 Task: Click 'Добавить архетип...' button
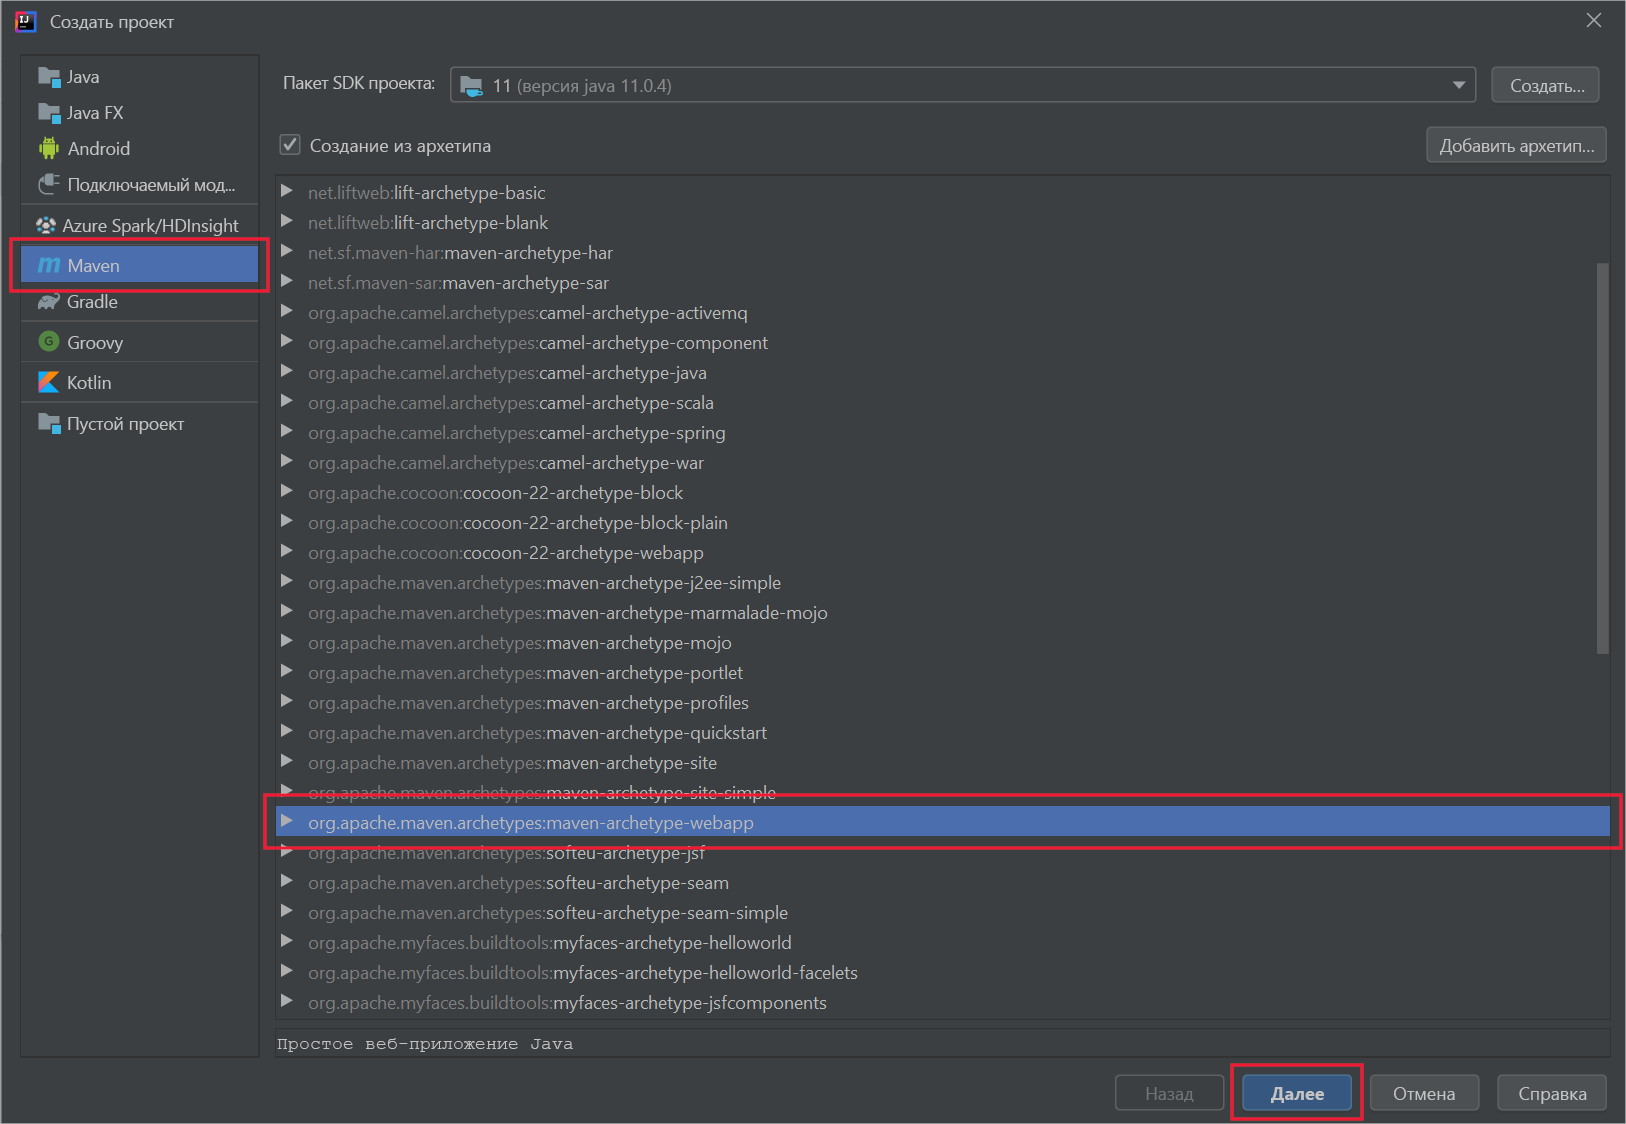point(1517,145)
